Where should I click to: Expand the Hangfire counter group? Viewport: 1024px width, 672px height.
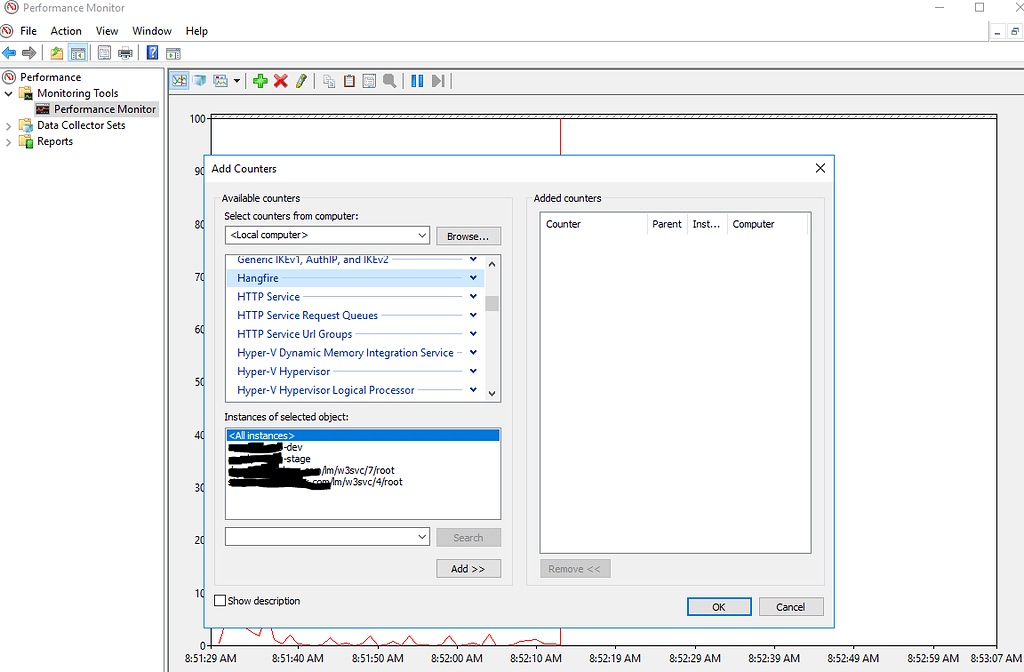(x=474, y=277)
